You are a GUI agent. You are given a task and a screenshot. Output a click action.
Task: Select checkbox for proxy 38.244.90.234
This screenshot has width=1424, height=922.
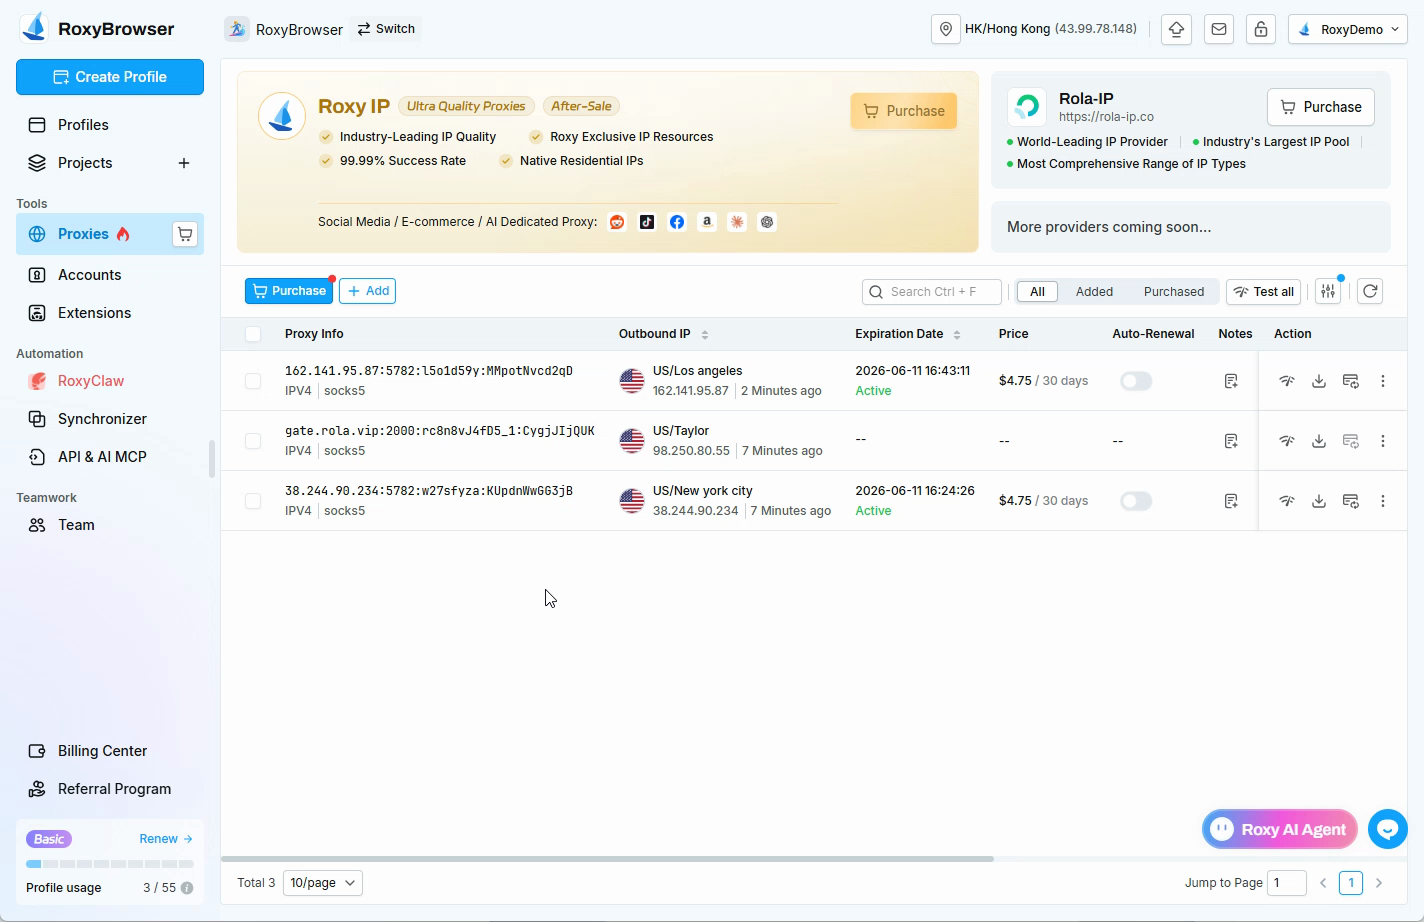point(253,501)
